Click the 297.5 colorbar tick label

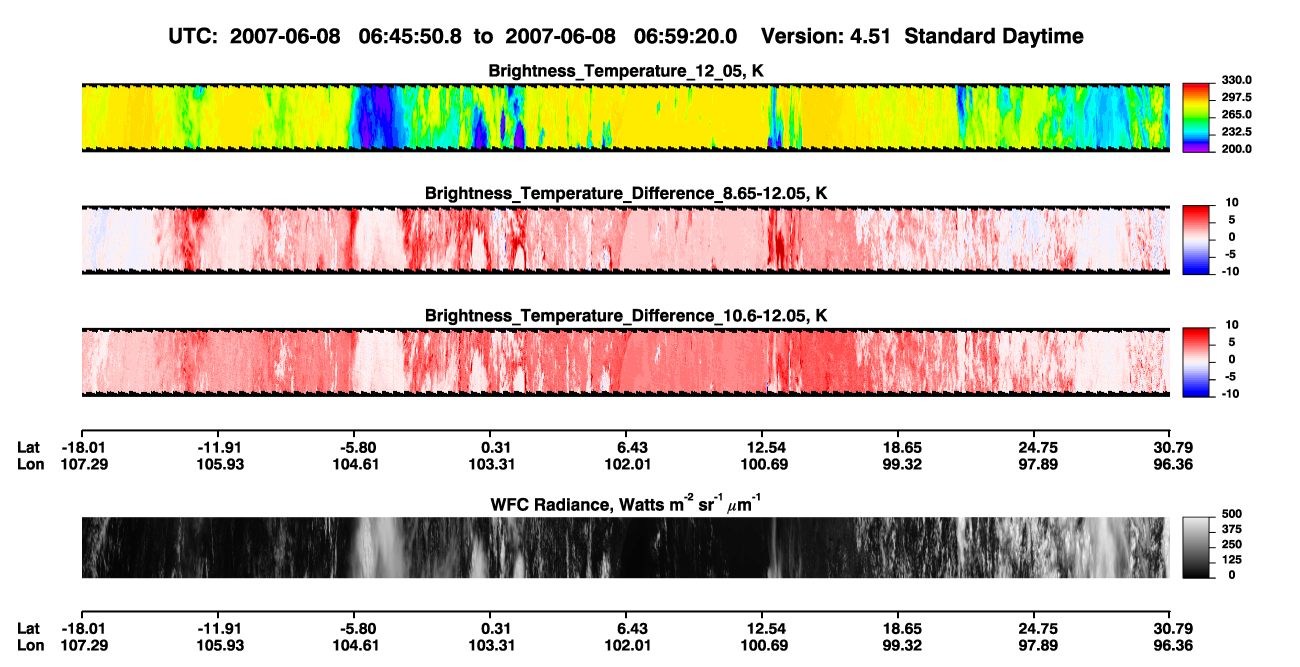[x=1237, y=98]
